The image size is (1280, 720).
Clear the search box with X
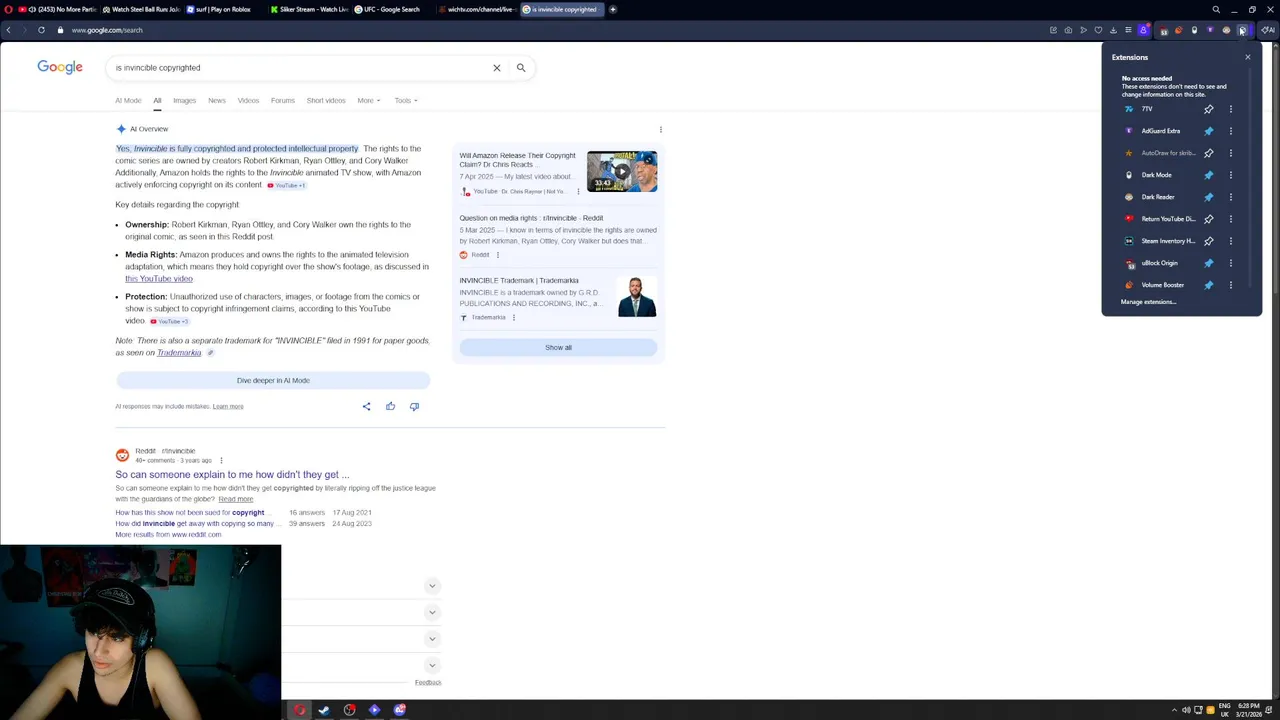click(496, 68)
